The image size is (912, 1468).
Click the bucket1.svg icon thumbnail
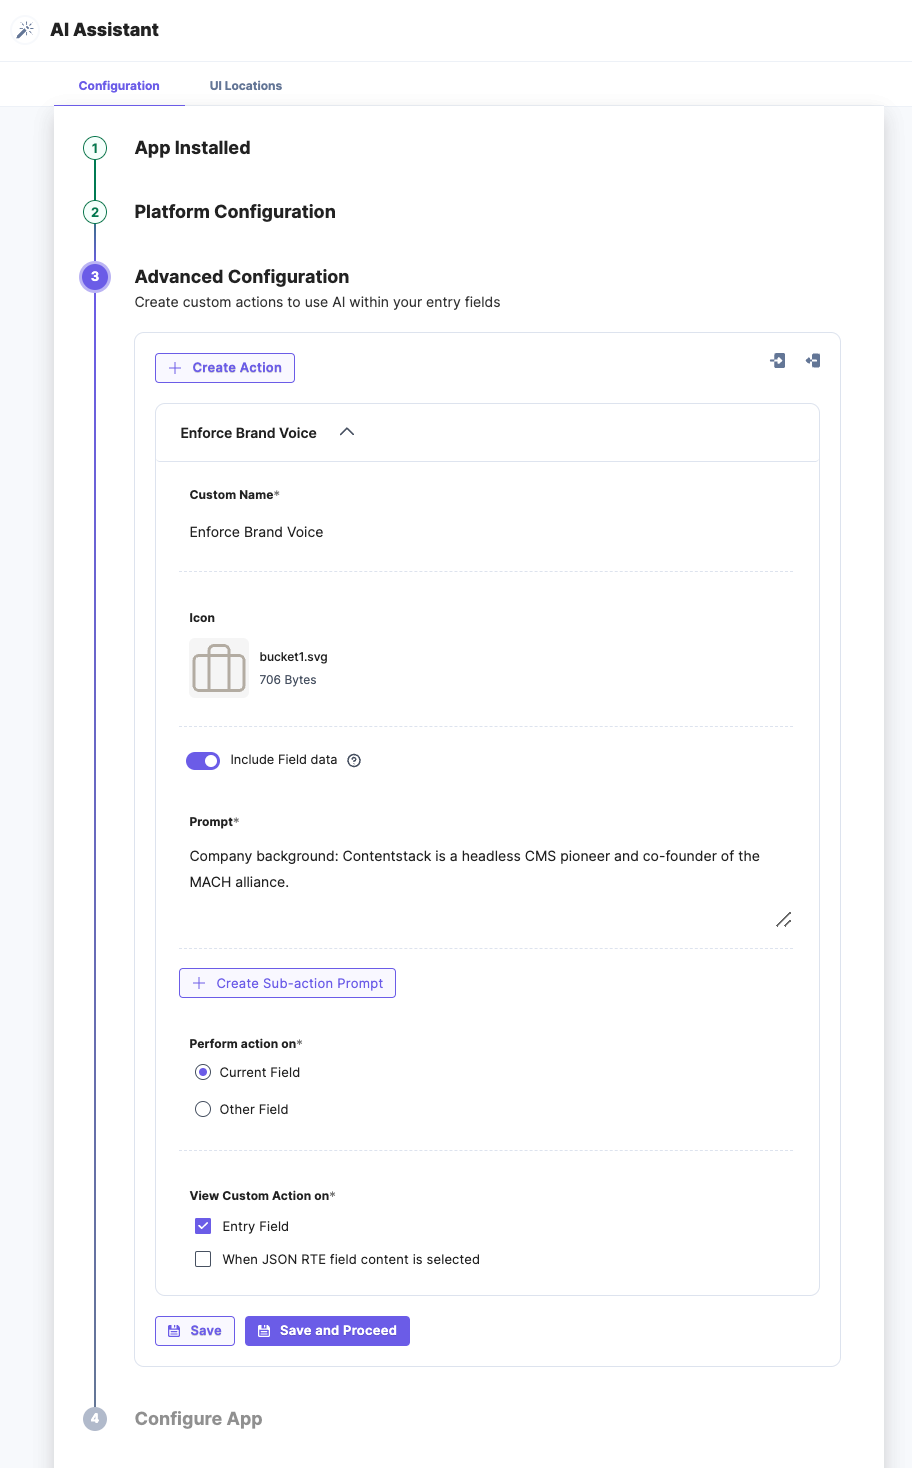click(x=219, y=668)
